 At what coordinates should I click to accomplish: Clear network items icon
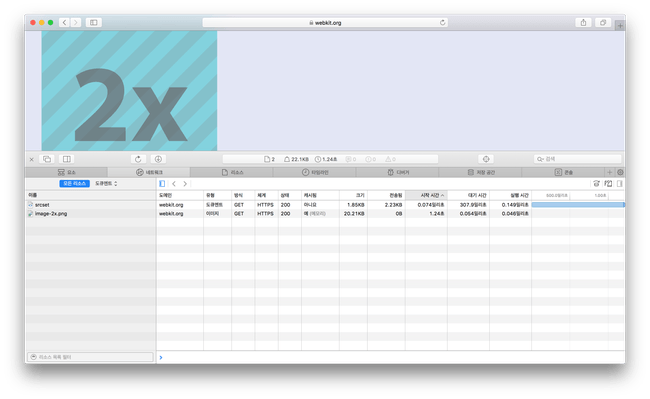[x=608, y=184]
